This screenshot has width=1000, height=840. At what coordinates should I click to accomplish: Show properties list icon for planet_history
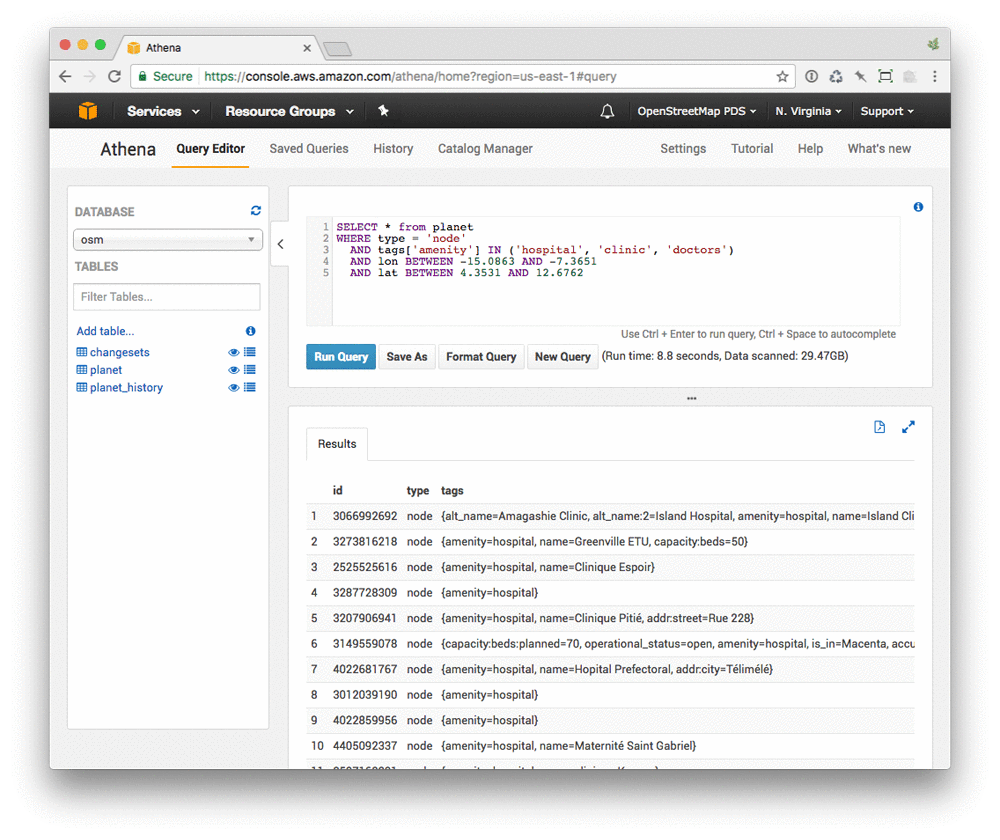[250, 387]
